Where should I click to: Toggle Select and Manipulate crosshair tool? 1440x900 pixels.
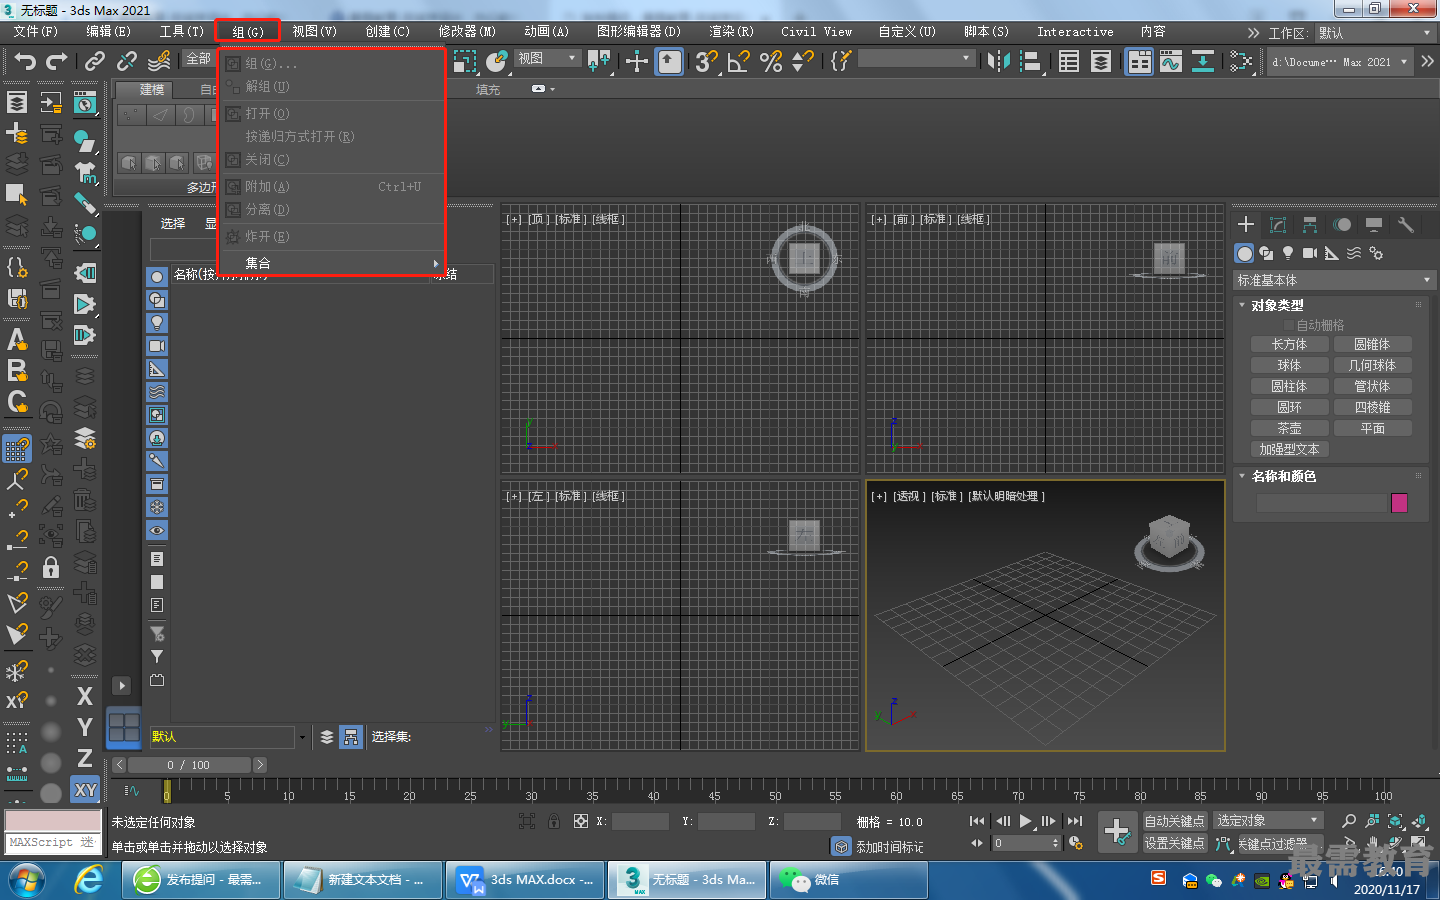637,62
